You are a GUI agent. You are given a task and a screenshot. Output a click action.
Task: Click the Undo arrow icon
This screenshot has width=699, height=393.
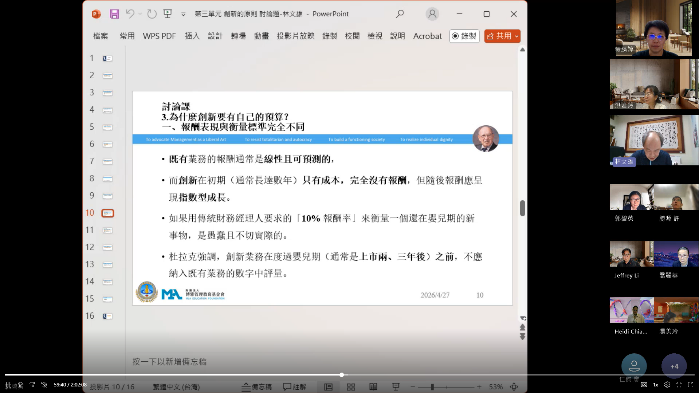[130, 14]
